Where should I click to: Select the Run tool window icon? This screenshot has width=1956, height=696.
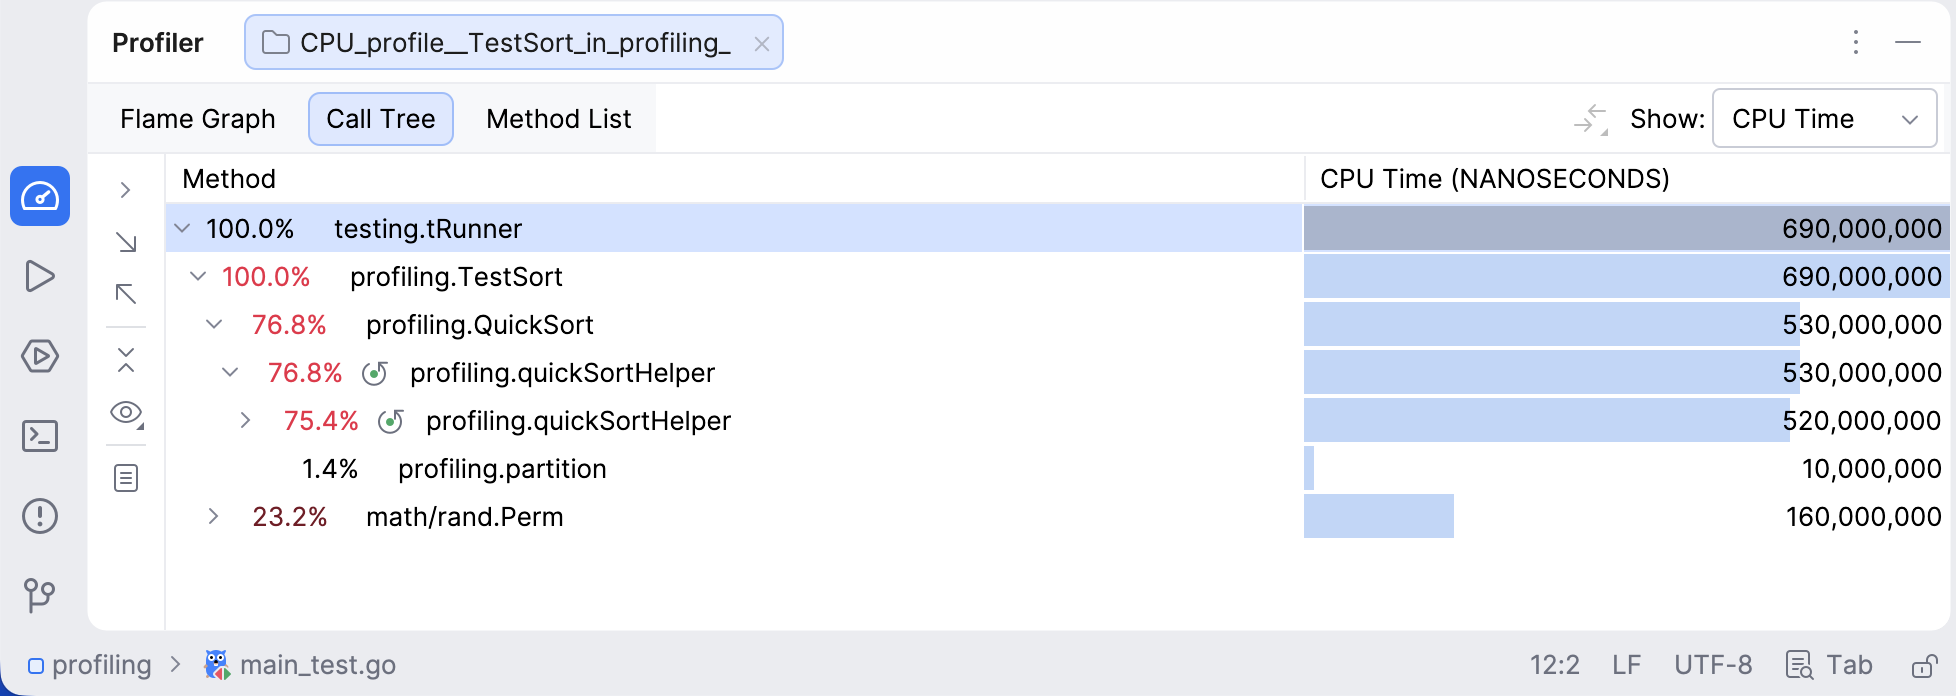40,277
